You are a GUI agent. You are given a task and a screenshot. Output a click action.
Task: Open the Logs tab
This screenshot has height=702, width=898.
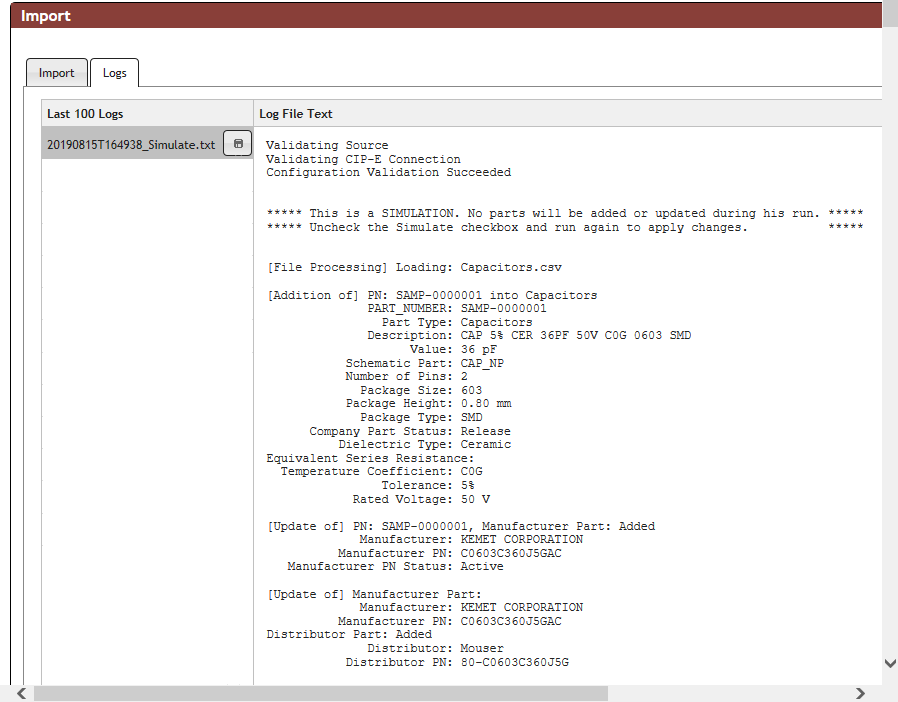click(114, 72)
